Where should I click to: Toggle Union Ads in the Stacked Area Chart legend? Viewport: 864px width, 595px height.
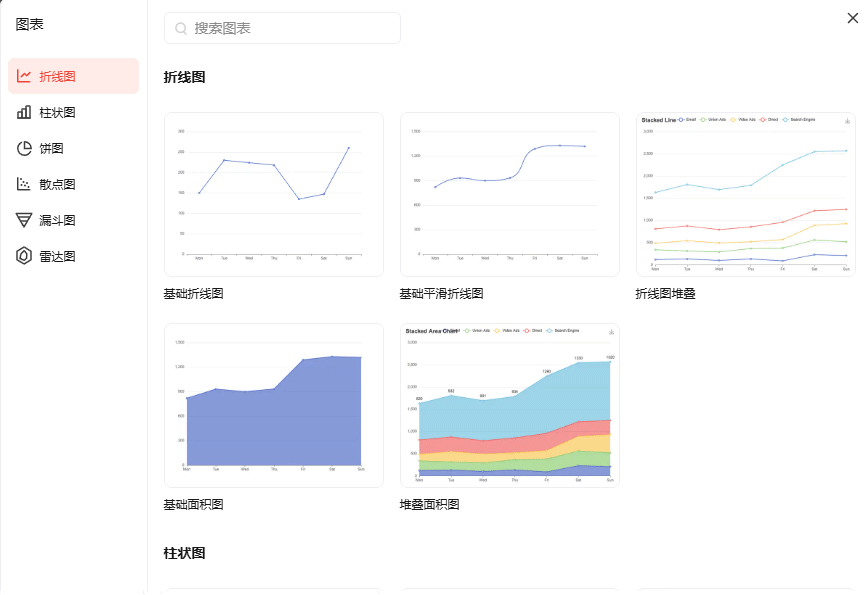[479, 330]
